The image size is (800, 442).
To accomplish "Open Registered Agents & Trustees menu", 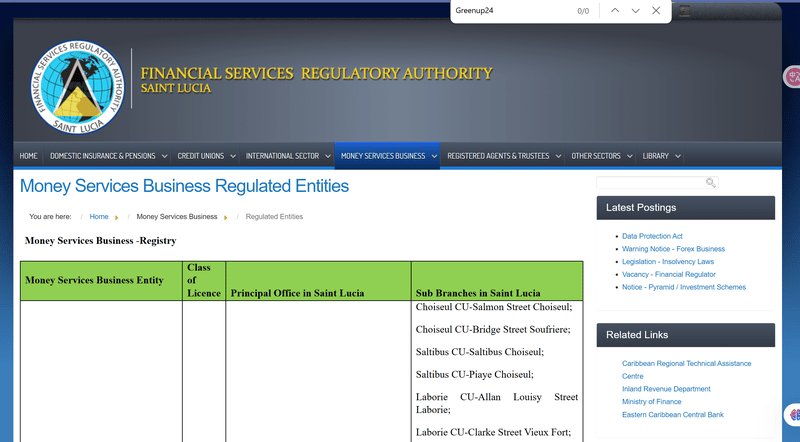I will coord(498,156).
